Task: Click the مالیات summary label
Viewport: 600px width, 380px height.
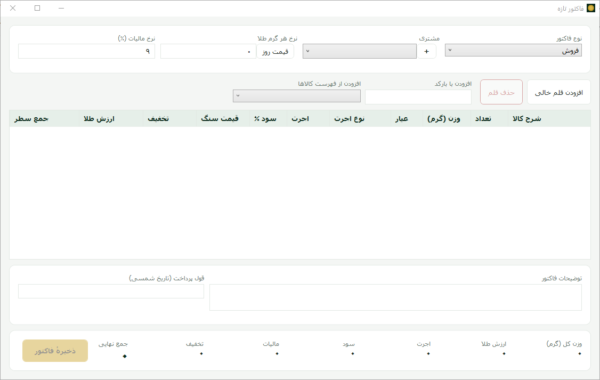Action: (x=271, y=344)
